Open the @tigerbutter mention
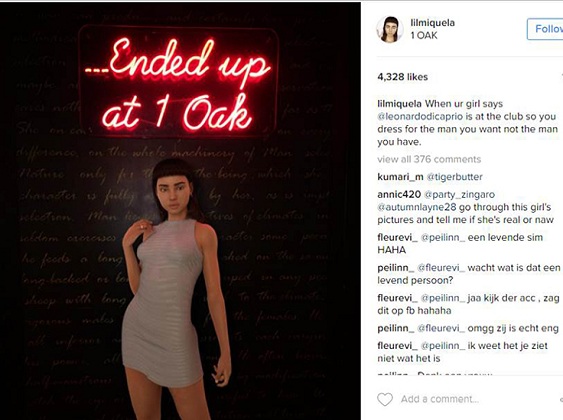The image size is (563, 420). (x=455, y=177)
